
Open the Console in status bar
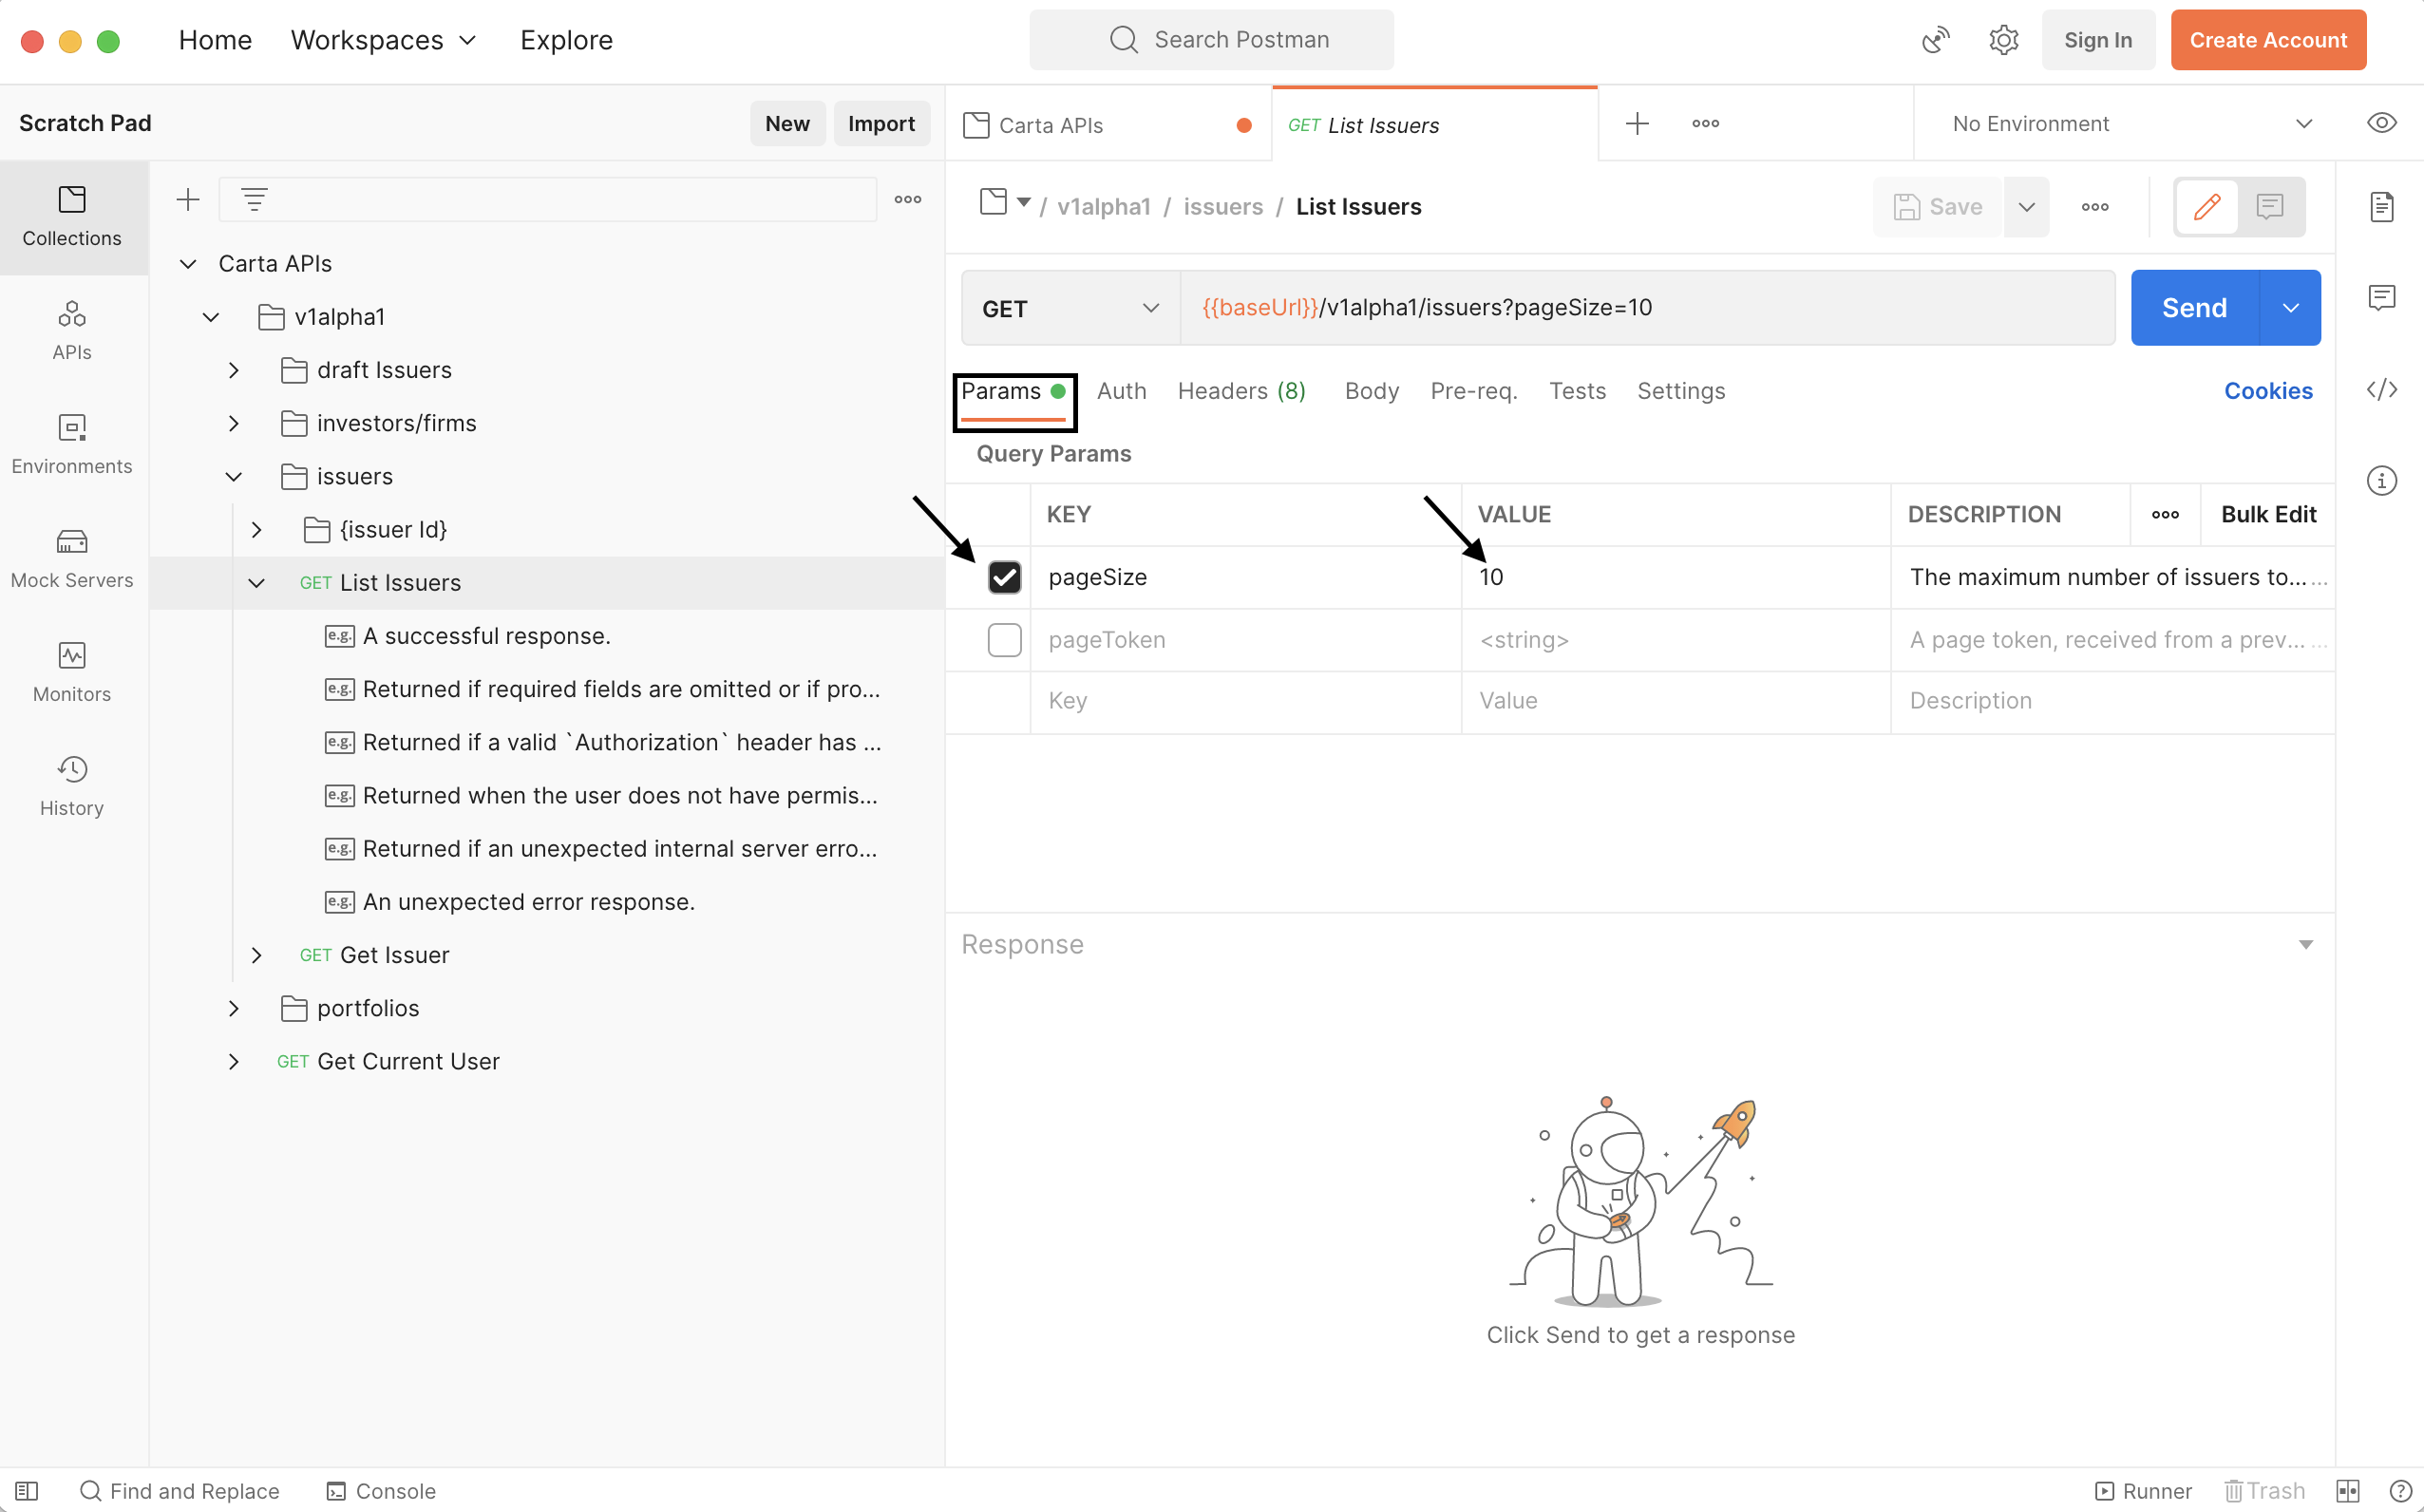tap(382, 1490)
